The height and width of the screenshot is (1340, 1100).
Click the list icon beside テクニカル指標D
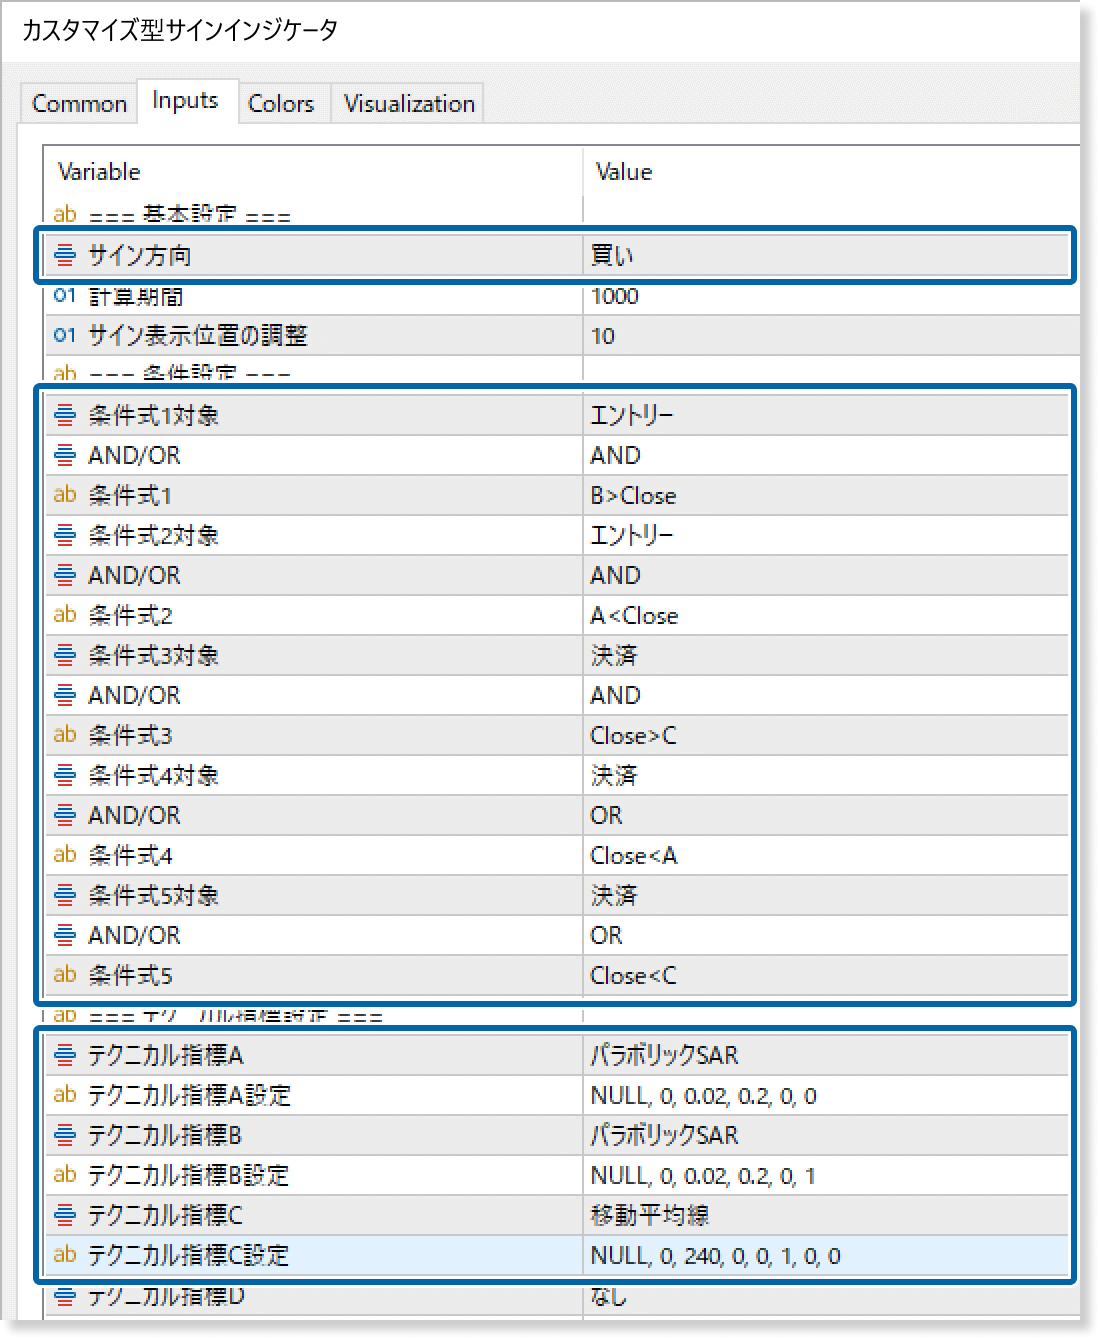point(64,1297)
